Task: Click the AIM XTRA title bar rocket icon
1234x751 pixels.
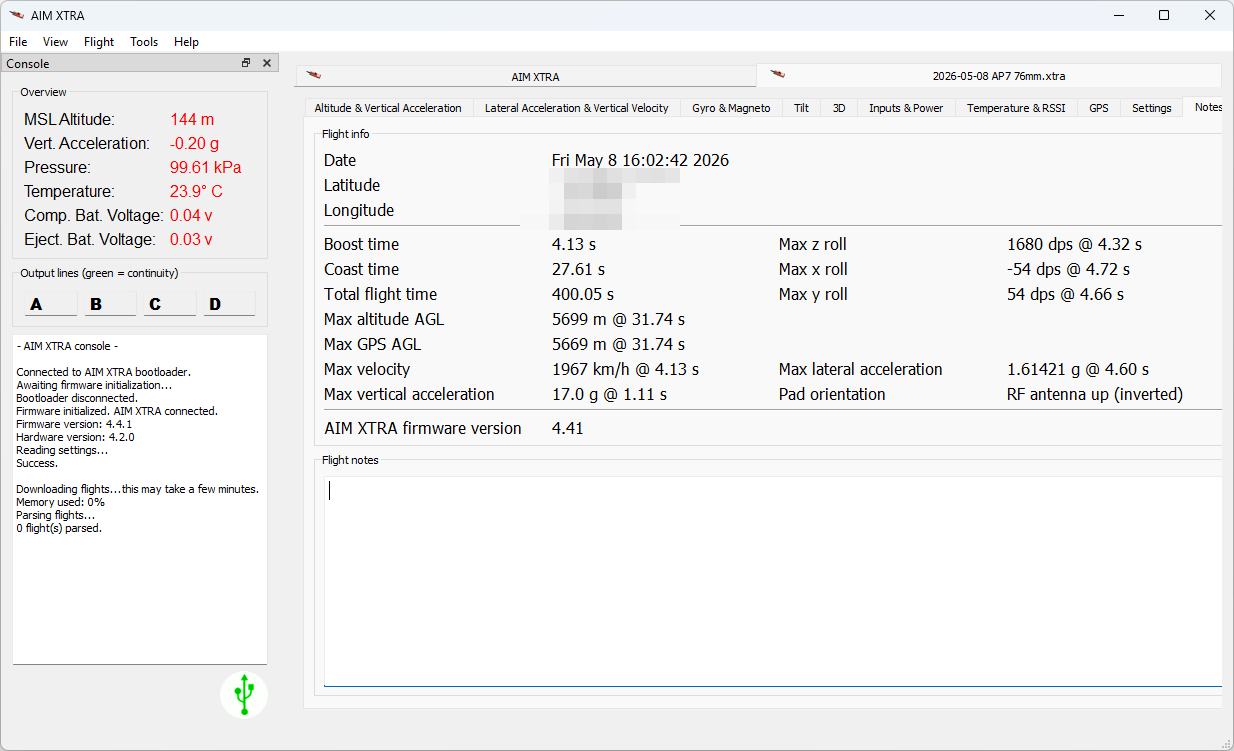Action: [x=16, y=15]
